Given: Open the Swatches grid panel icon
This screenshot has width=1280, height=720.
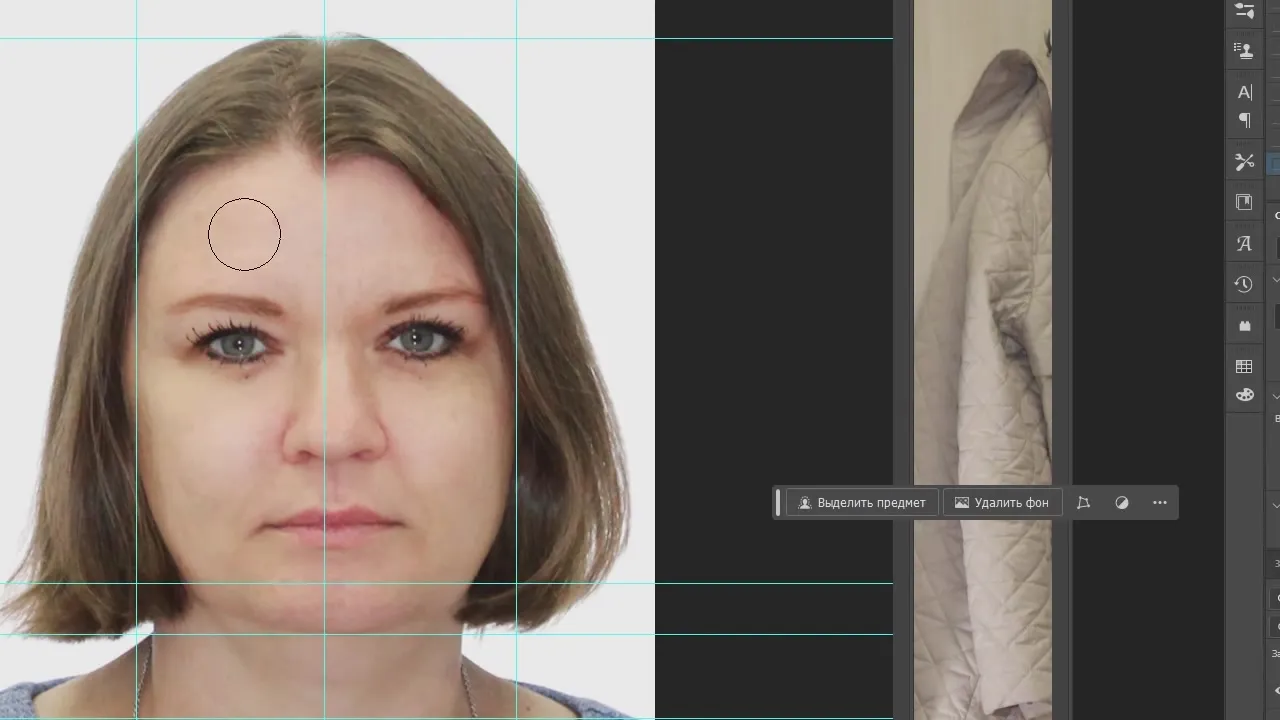Looking at the screenshot, I should coord(1244,367).
